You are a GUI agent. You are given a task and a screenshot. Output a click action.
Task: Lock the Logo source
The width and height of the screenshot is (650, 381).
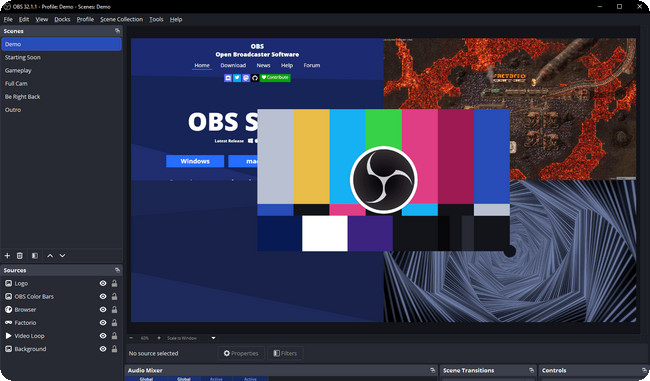pos(114,283)
